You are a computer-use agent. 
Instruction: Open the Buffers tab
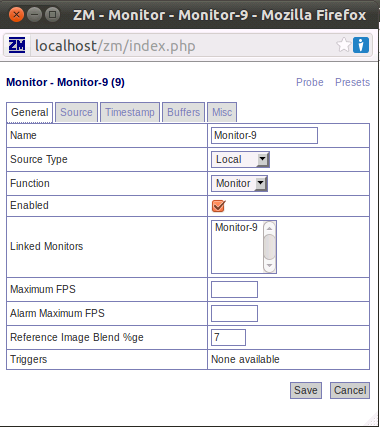tap(184, 112)
